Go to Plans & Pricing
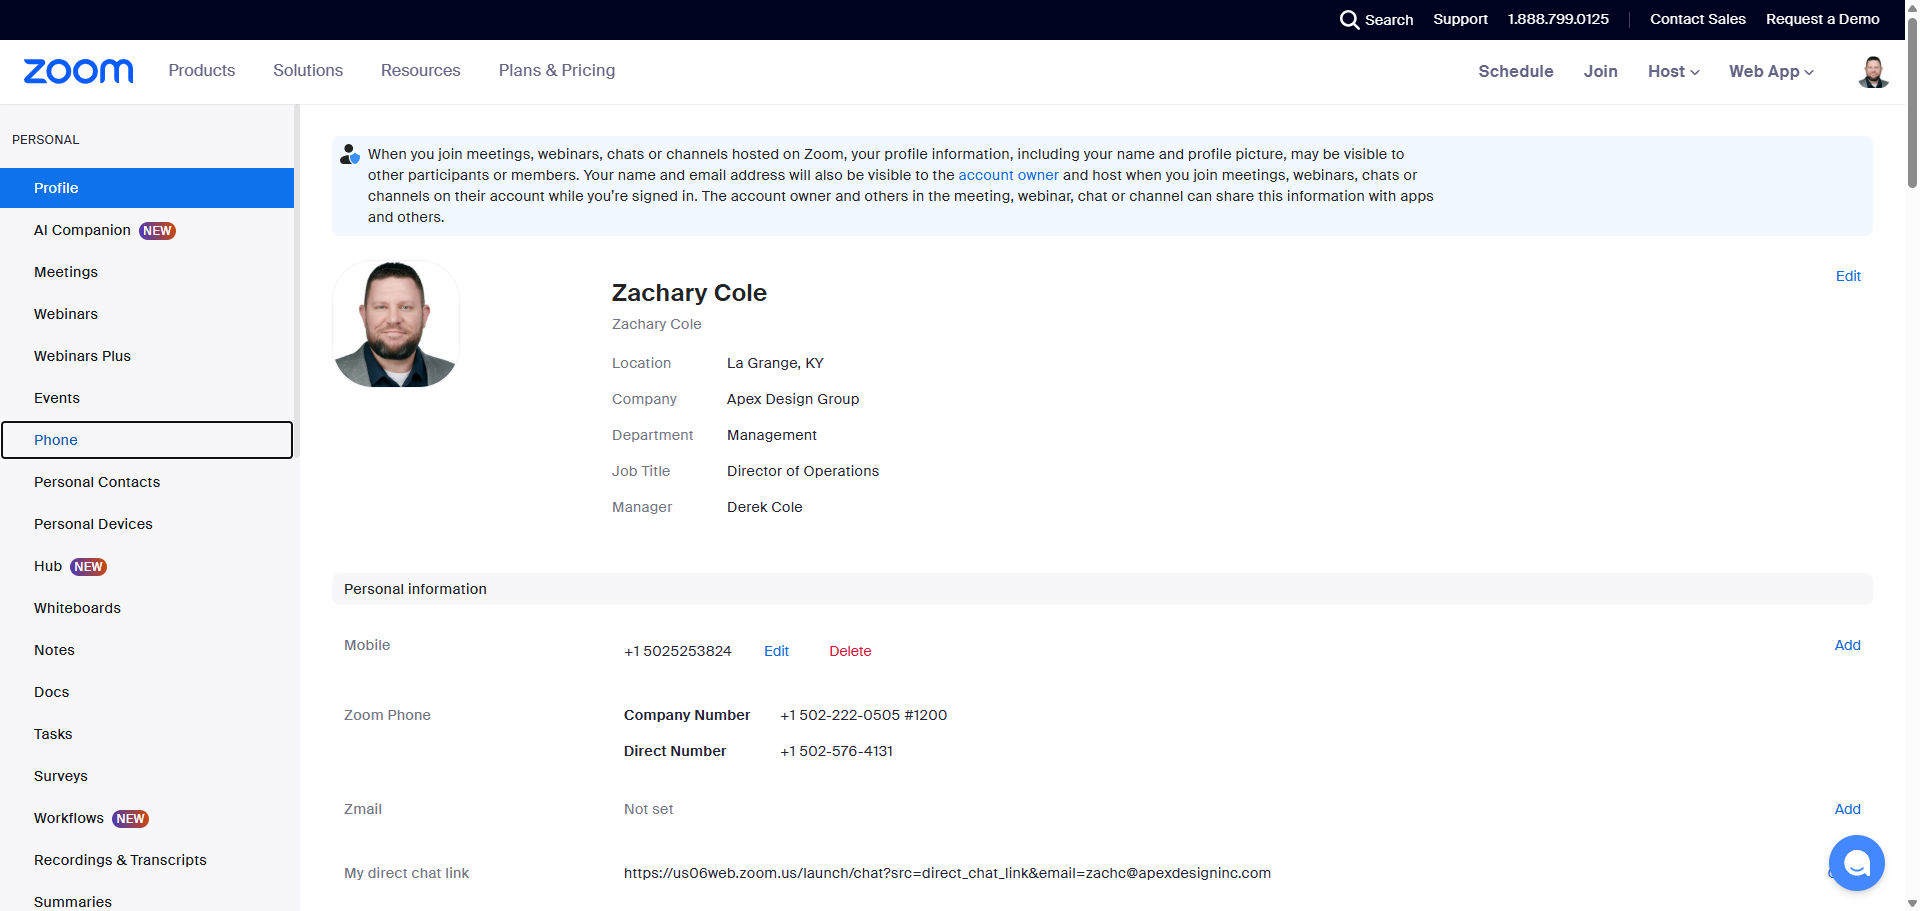The image size is (1920, 911). (557, 71)
